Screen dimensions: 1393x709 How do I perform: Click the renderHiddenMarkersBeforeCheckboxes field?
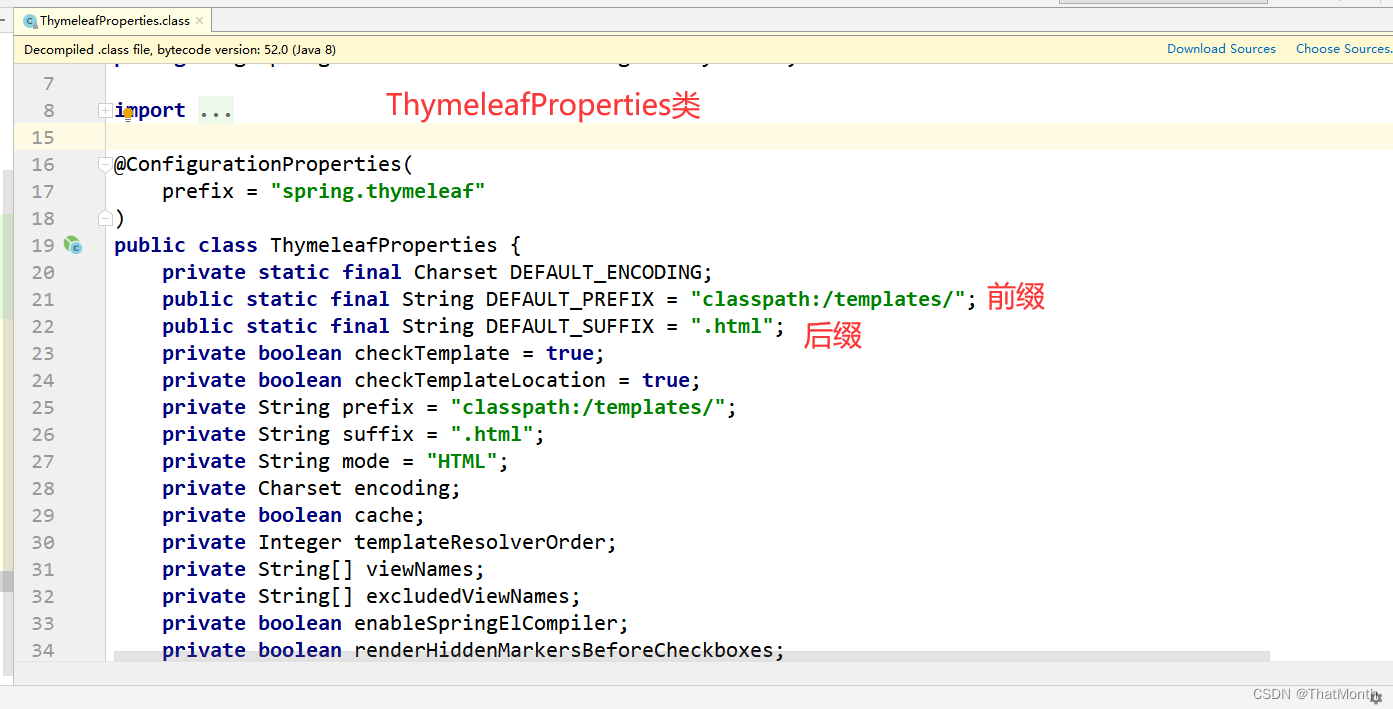pyautogui.click(x=564, y=650)
